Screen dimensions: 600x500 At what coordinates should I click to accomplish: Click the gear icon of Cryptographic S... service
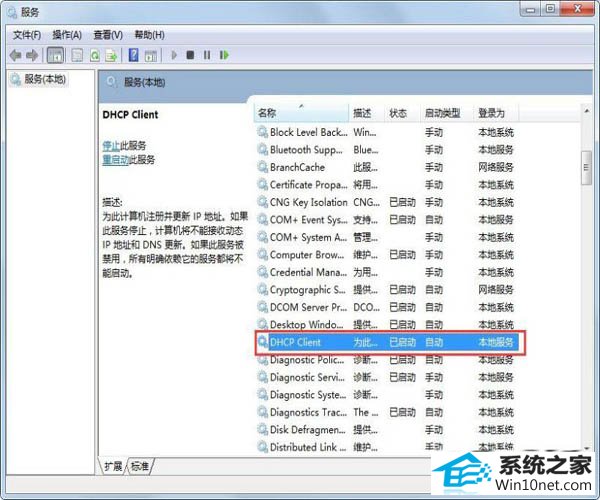(x=262, y=290)
